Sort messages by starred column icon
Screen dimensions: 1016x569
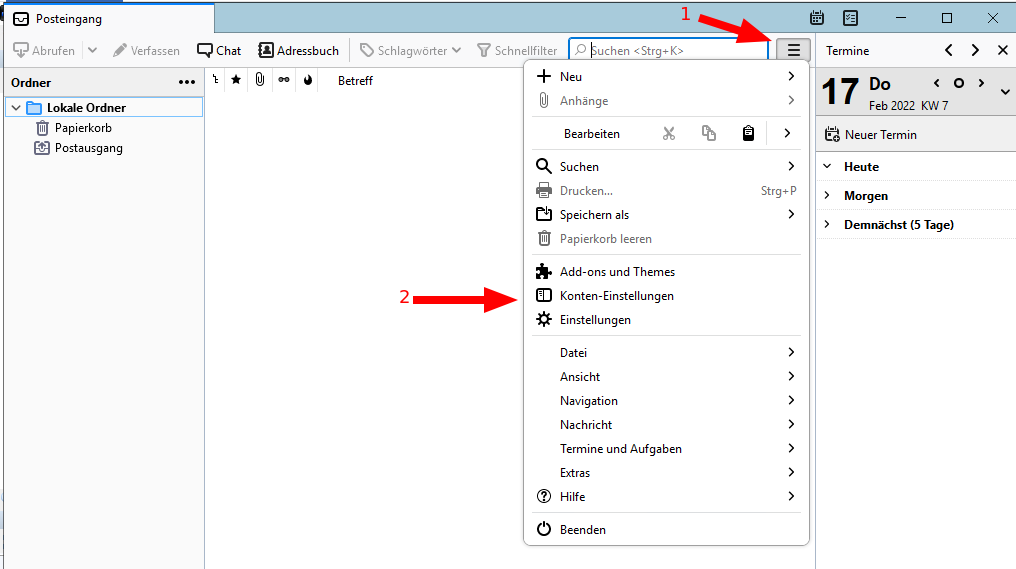click(x=236, y=80)
